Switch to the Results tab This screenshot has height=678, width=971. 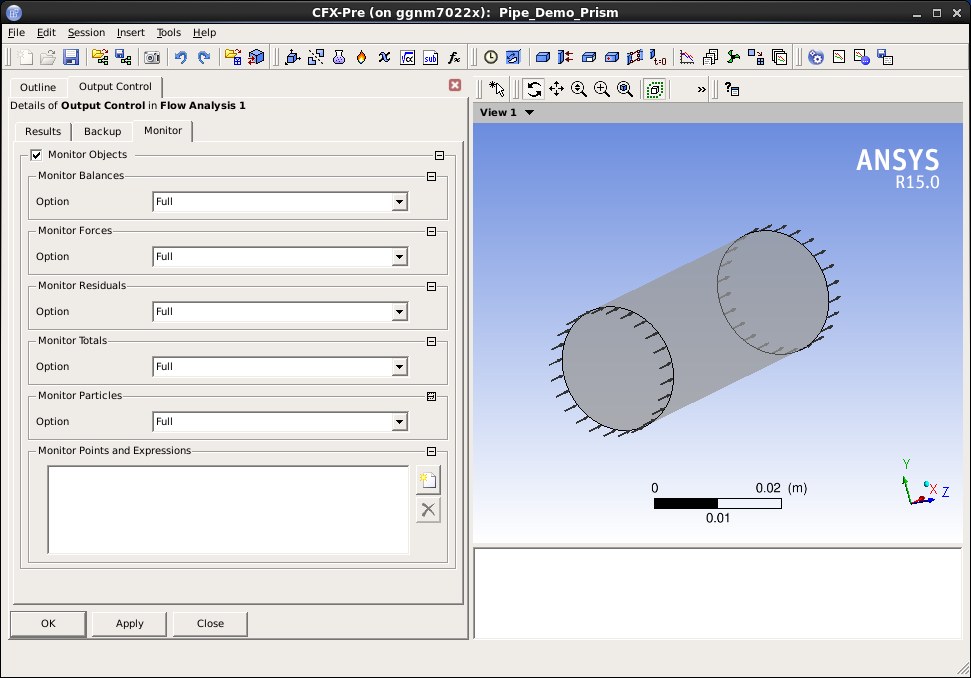[43, 131]
